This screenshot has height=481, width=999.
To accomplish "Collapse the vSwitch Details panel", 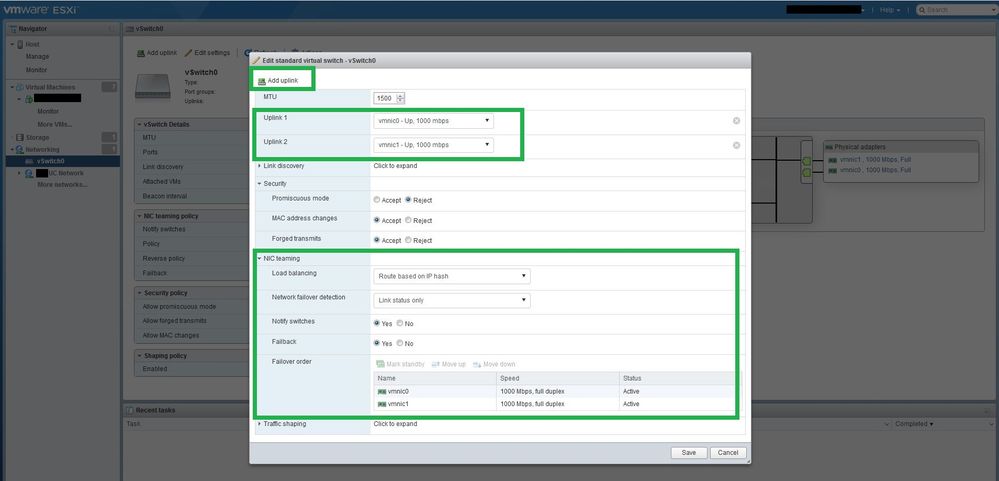I will coord(140,125).
